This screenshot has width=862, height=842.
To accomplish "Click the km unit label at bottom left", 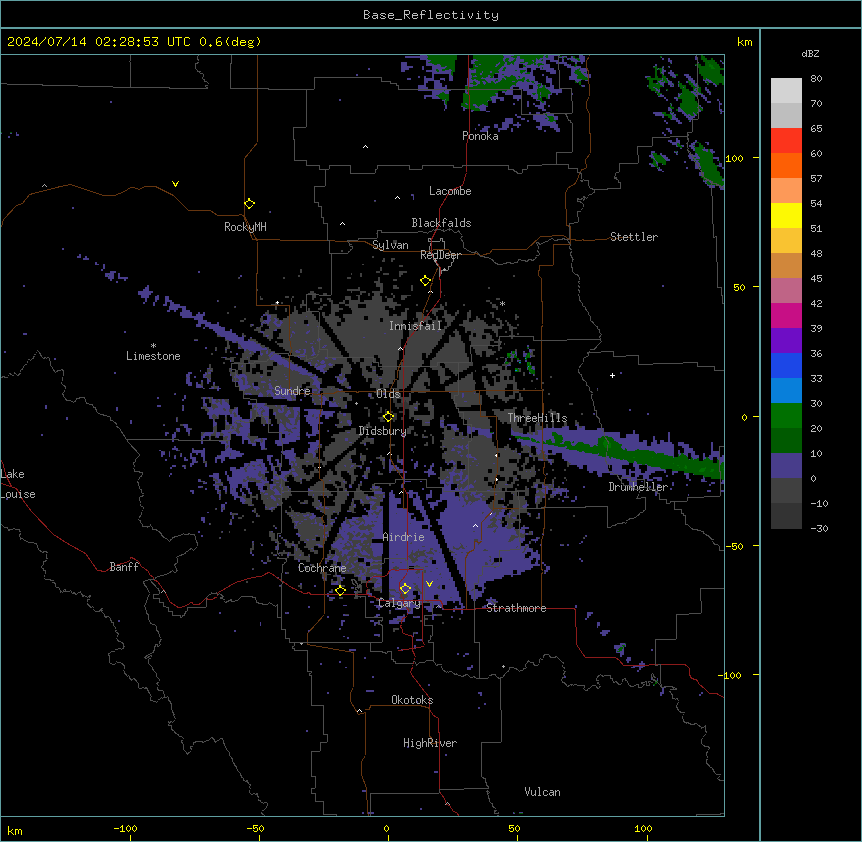I will coord(15,830).
